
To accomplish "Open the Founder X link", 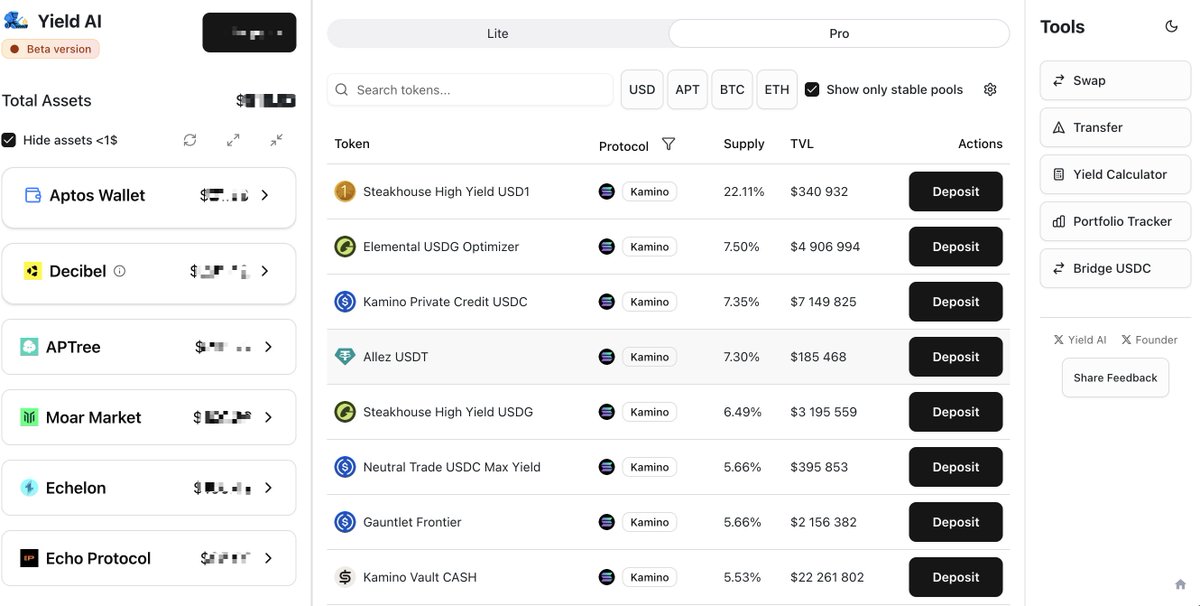I will tap(1149, 340).
